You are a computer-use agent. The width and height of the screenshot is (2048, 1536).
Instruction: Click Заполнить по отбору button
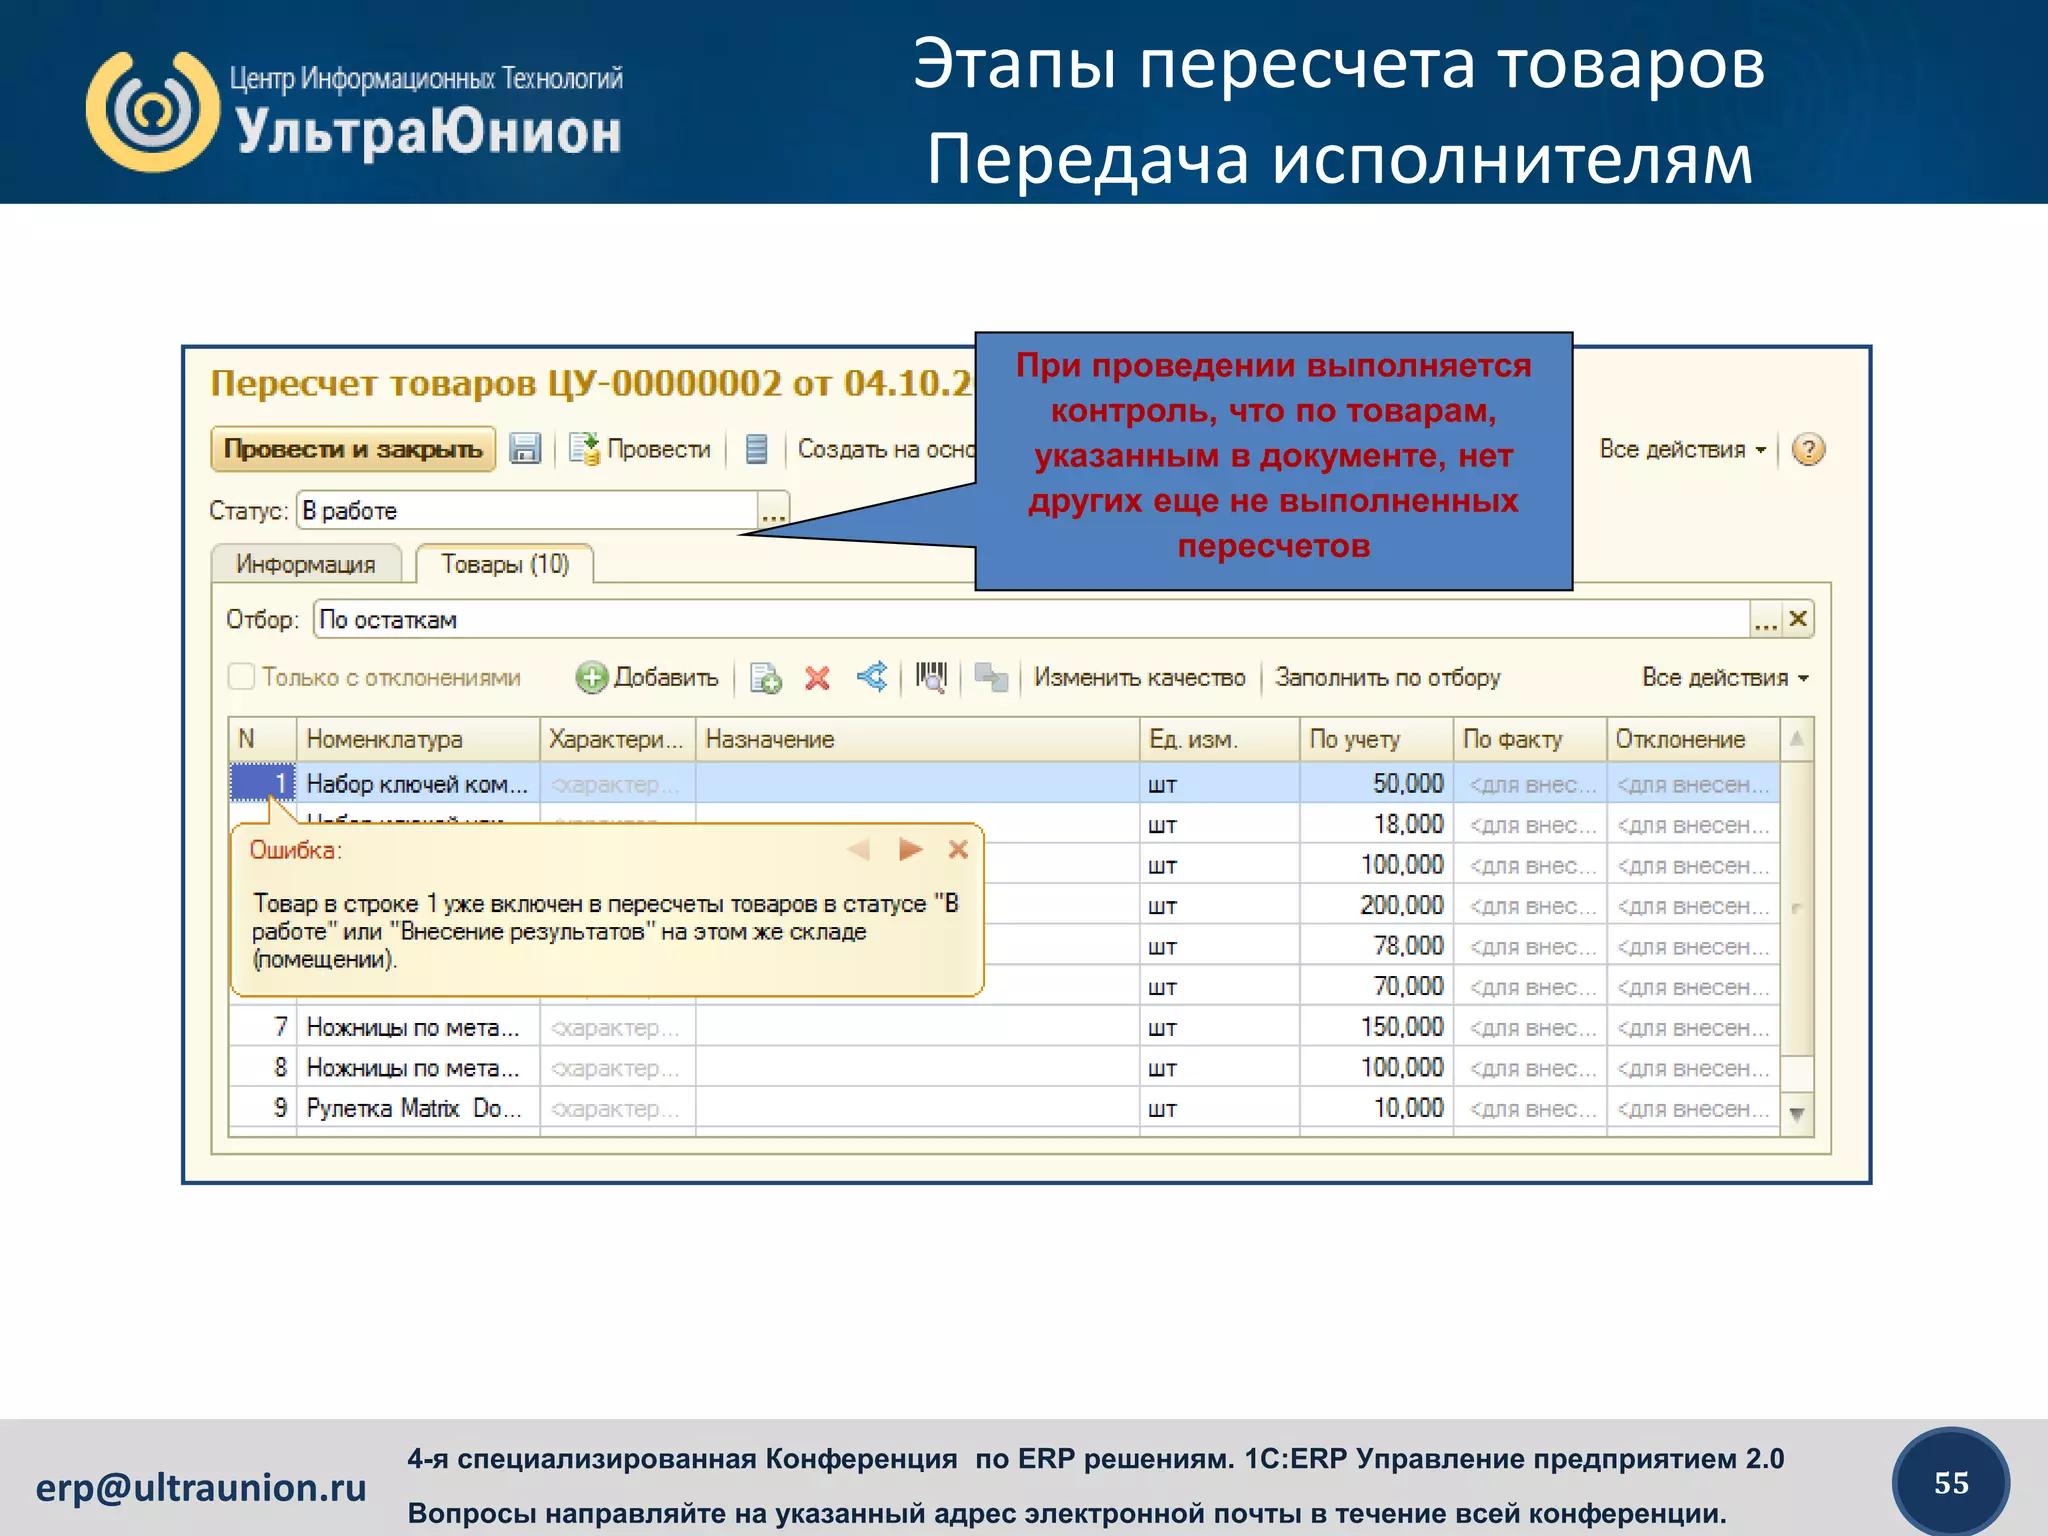point(1388,677)
